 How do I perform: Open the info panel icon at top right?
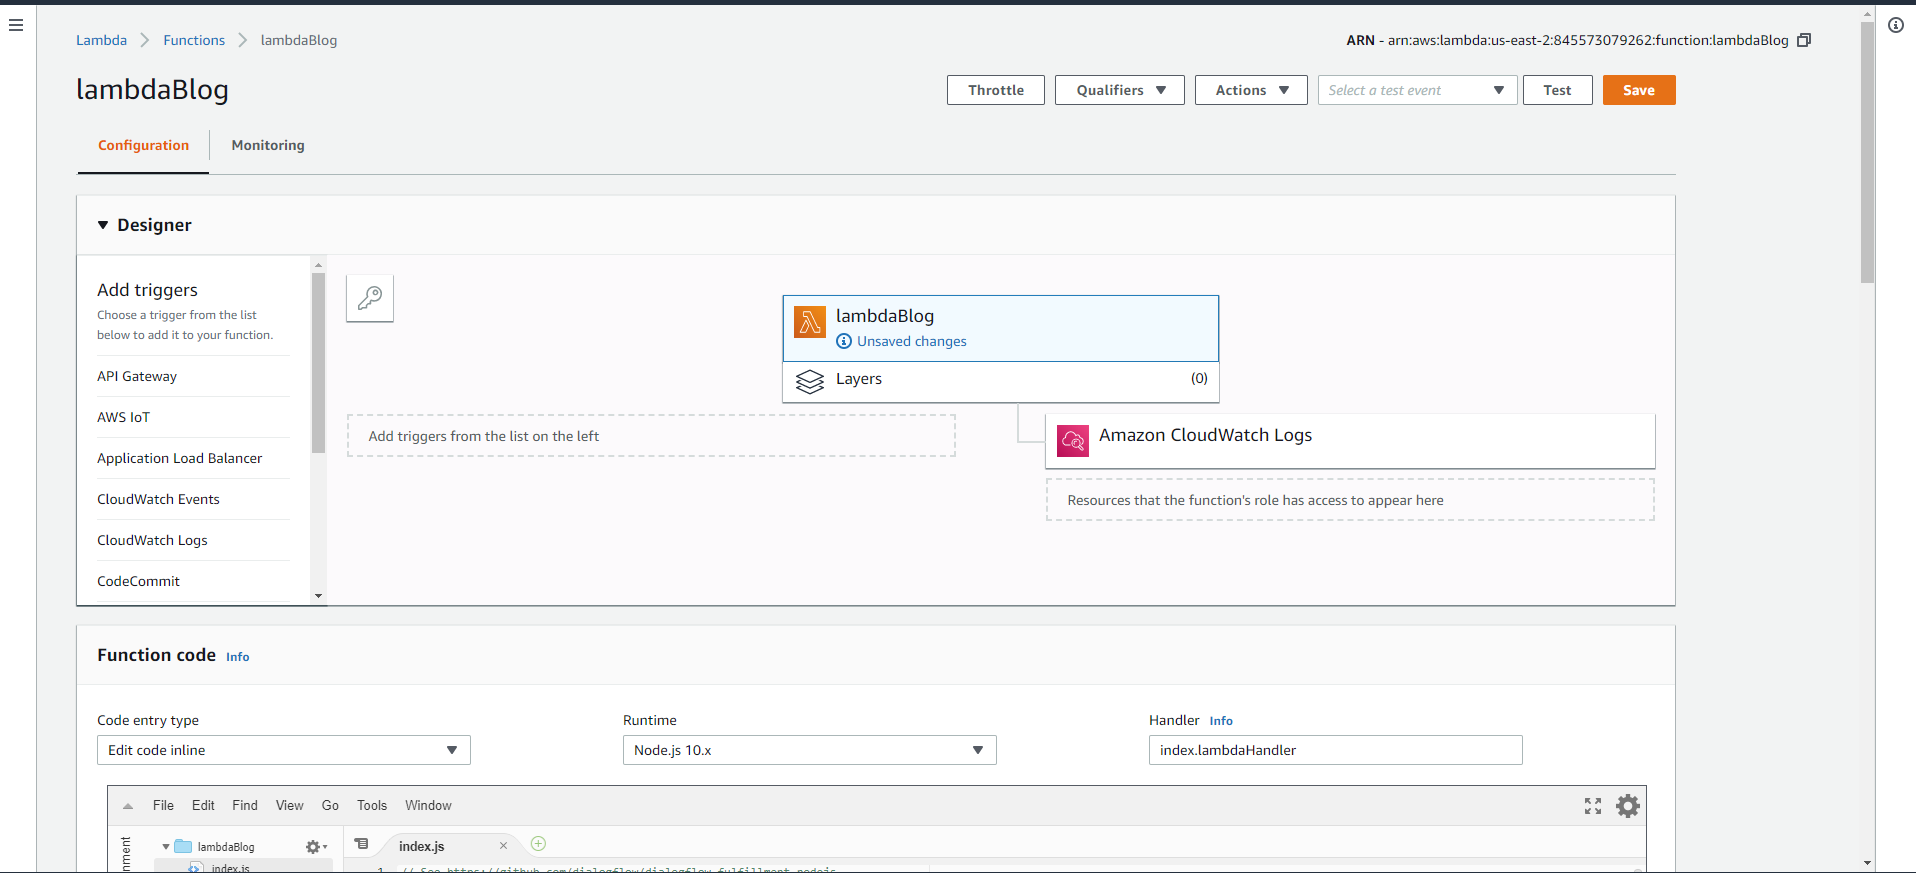coord(1896,25)
